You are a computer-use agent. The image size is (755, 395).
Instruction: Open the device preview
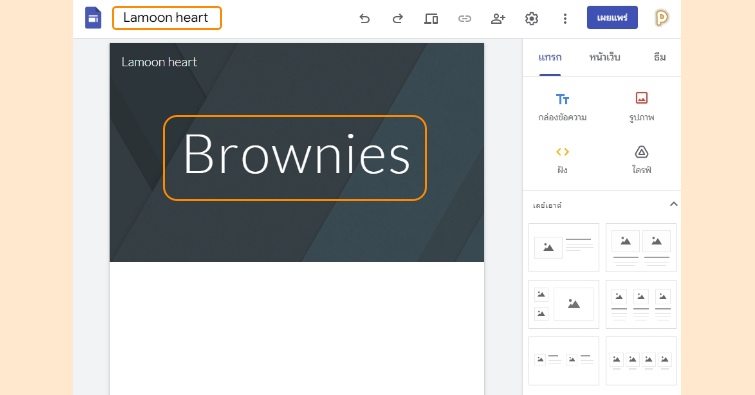pyautogui.click(x=431, y=19)
